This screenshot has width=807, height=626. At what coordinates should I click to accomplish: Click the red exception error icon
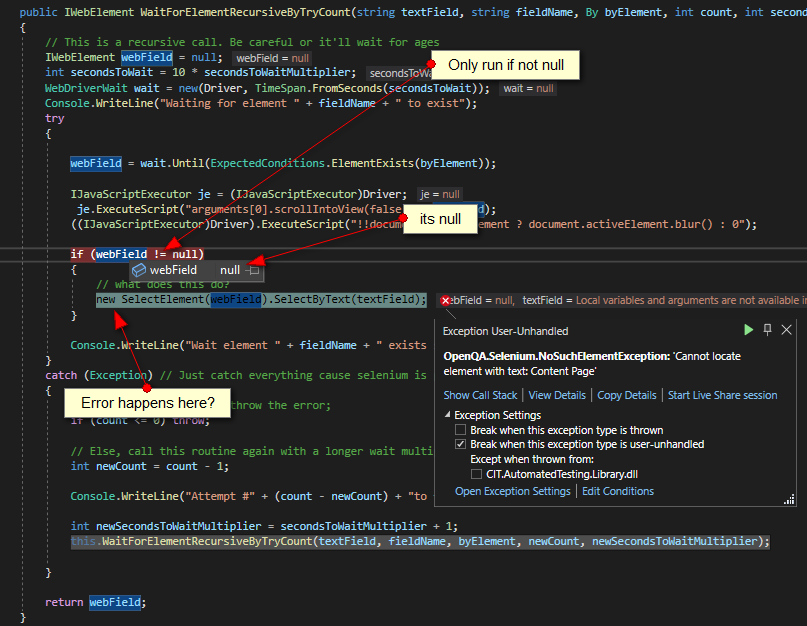tap(446, 301)
